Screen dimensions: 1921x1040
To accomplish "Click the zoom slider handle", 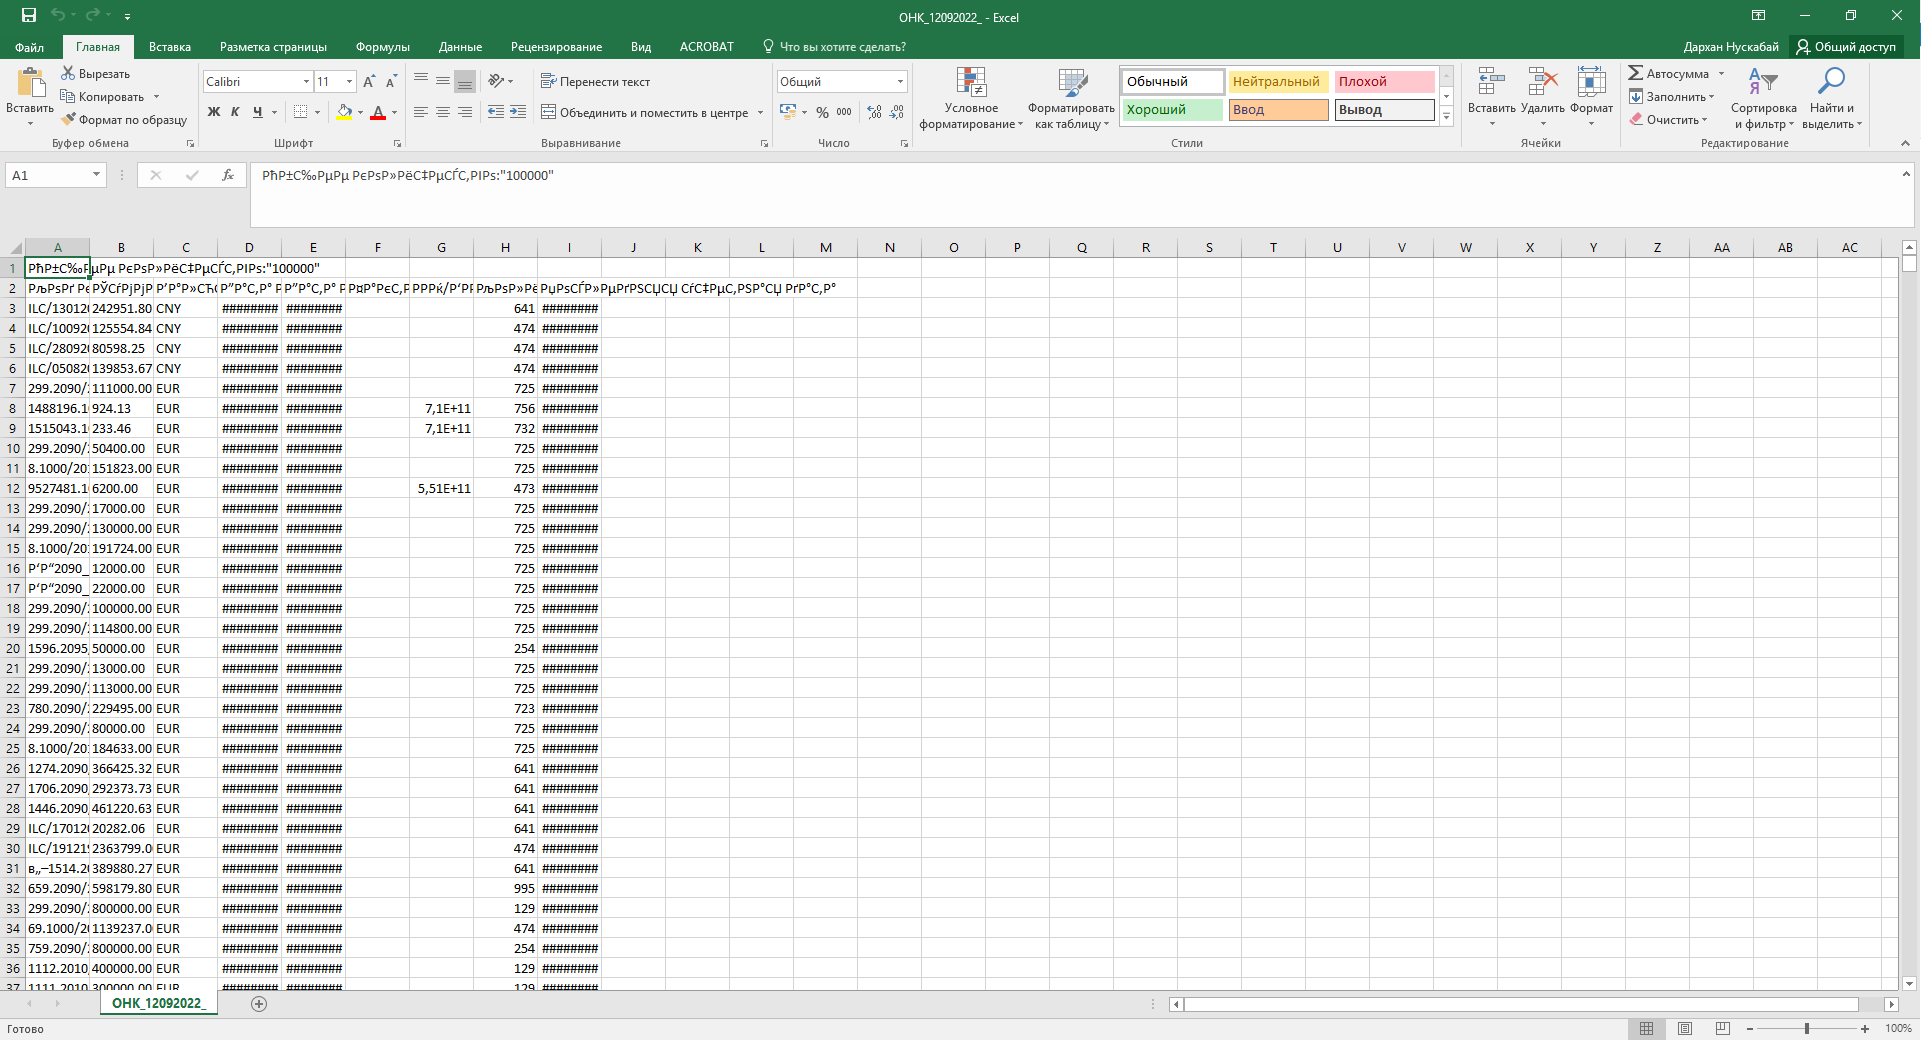I will (1807, 1028).
